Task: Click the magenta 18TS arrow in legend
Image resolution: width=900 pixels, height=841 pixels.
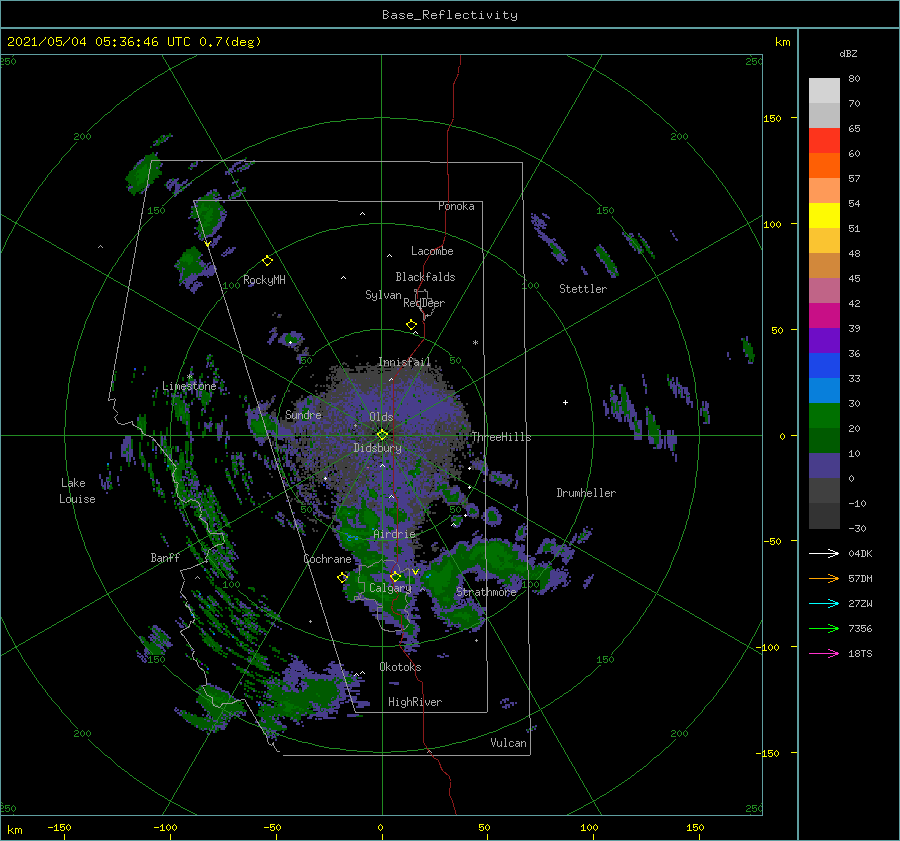Action: 824,653
